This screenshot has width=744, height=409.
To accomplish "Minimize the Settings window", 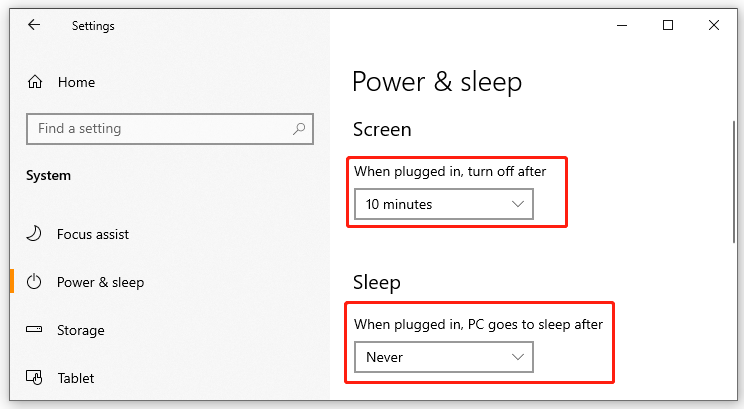I will [x=623, y=26].
